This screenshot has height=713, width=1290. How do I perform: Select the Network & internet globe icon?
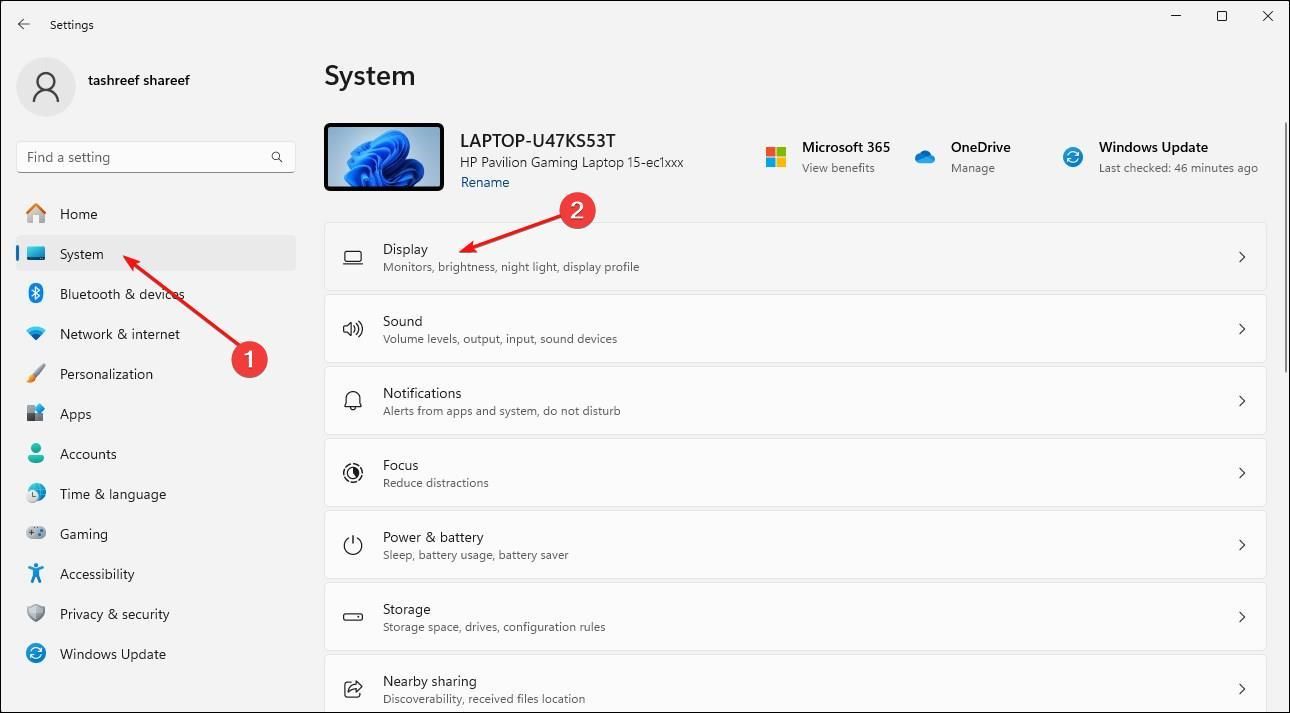(36, 333)
